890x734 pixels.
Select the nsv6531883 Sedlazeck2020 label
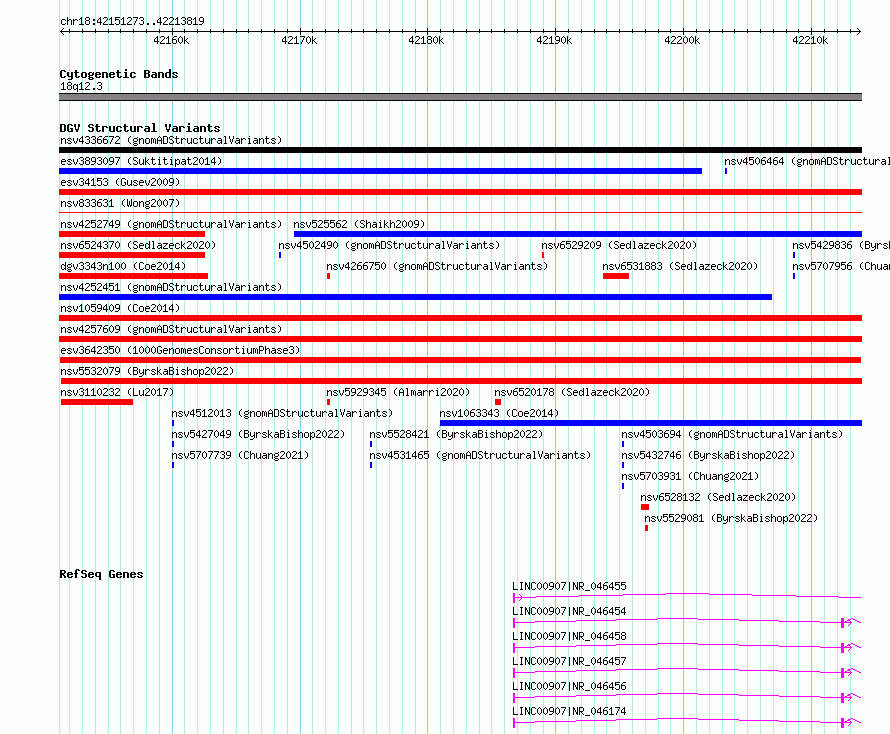pyautogui.click(x=680, y=266)
